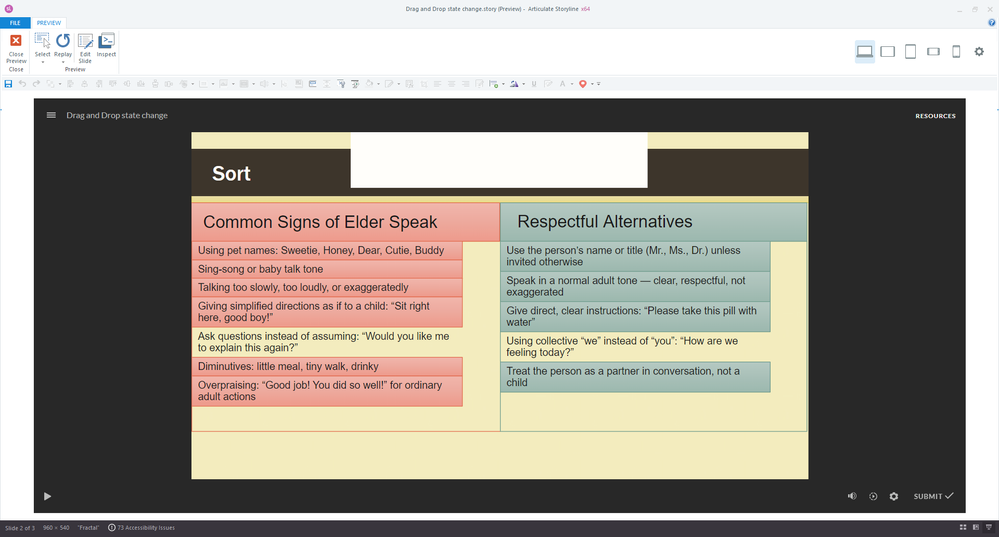Click the Edit Slide icon

coord(85,45)
